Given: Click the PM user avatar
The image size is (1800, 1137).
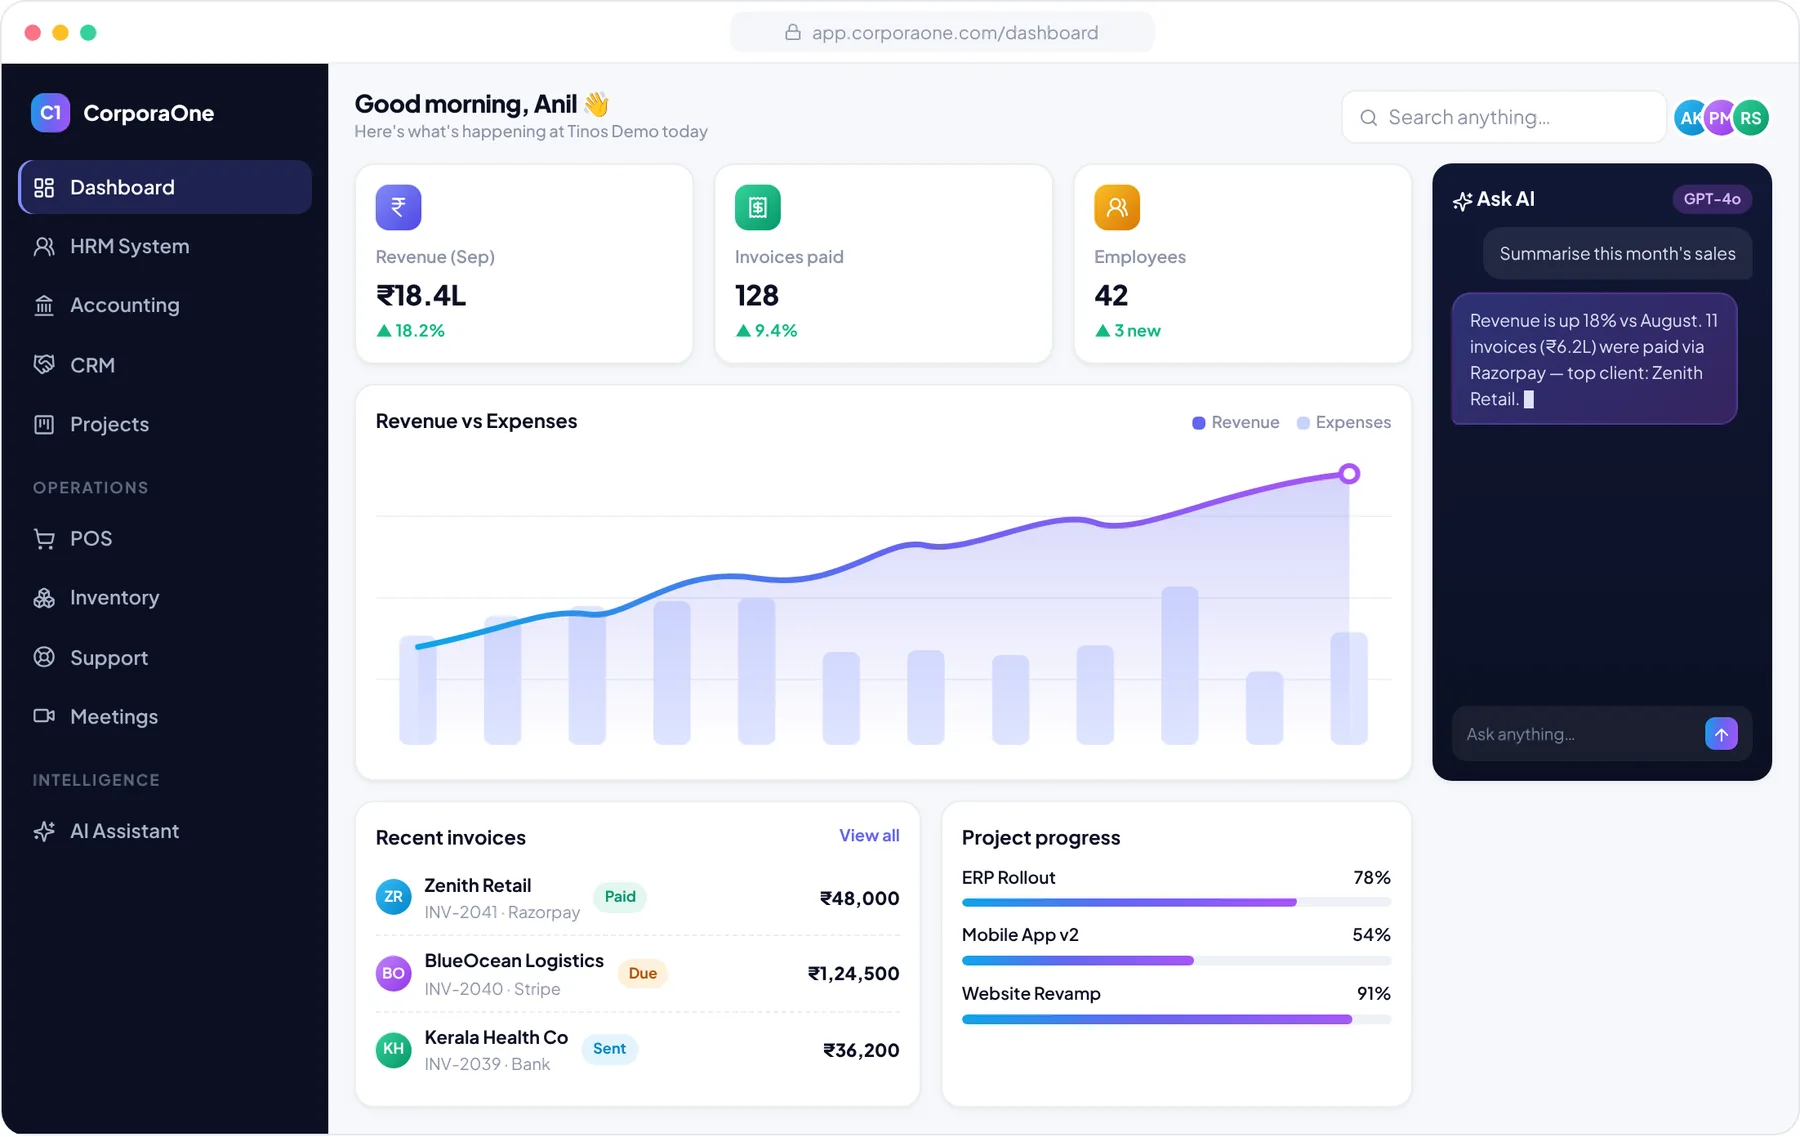Looking at the screenshot, I should [x=1720, y=118].
